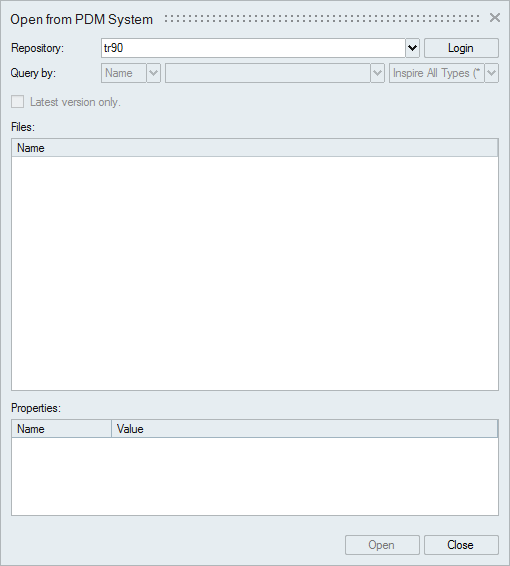Viewport: 510px width, 566px height.
Task: Expand the Repository dropdown arrow
Action: (x=413, y=48)
